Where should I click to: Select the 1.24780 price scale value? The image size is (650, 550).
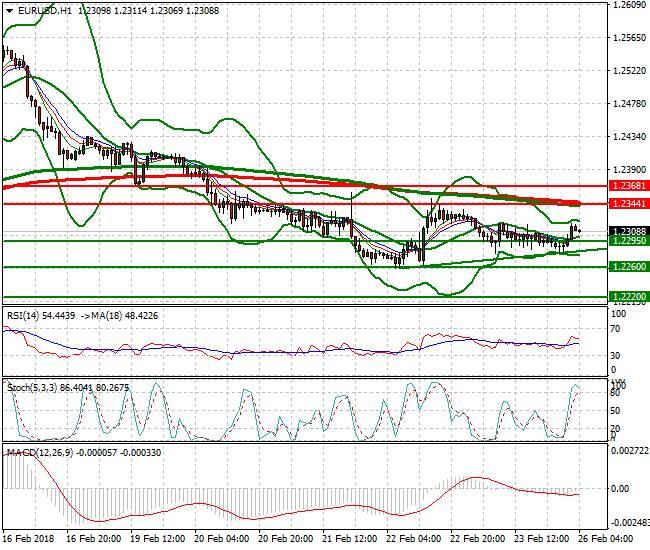tap(630, 104)
